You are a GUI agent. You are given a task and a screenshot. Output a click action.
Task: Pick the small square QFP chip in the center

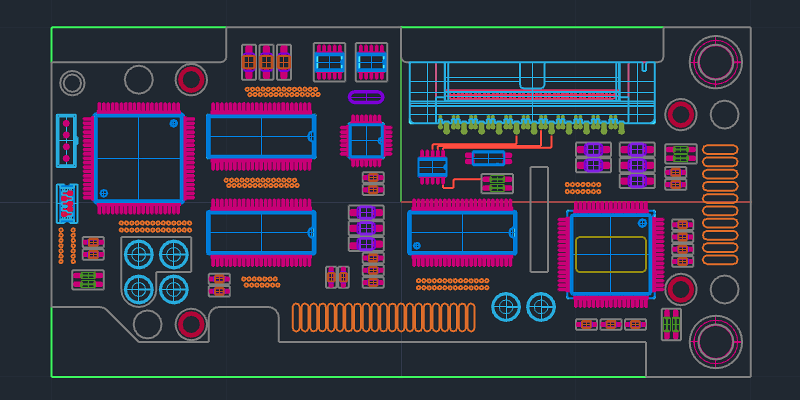366,140
